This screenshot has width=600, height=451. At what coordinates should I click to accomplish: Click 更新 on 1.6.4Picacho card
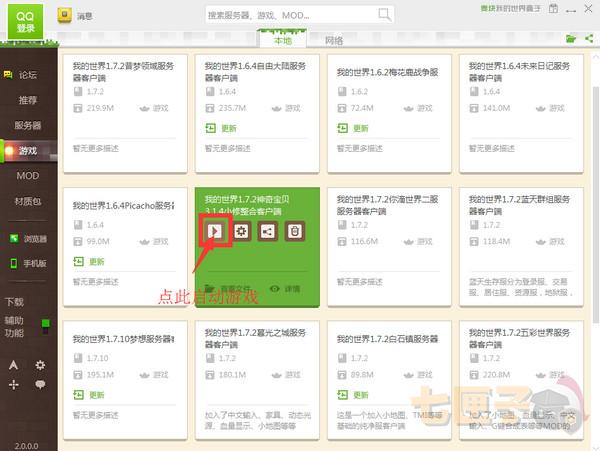click(89, 262)
